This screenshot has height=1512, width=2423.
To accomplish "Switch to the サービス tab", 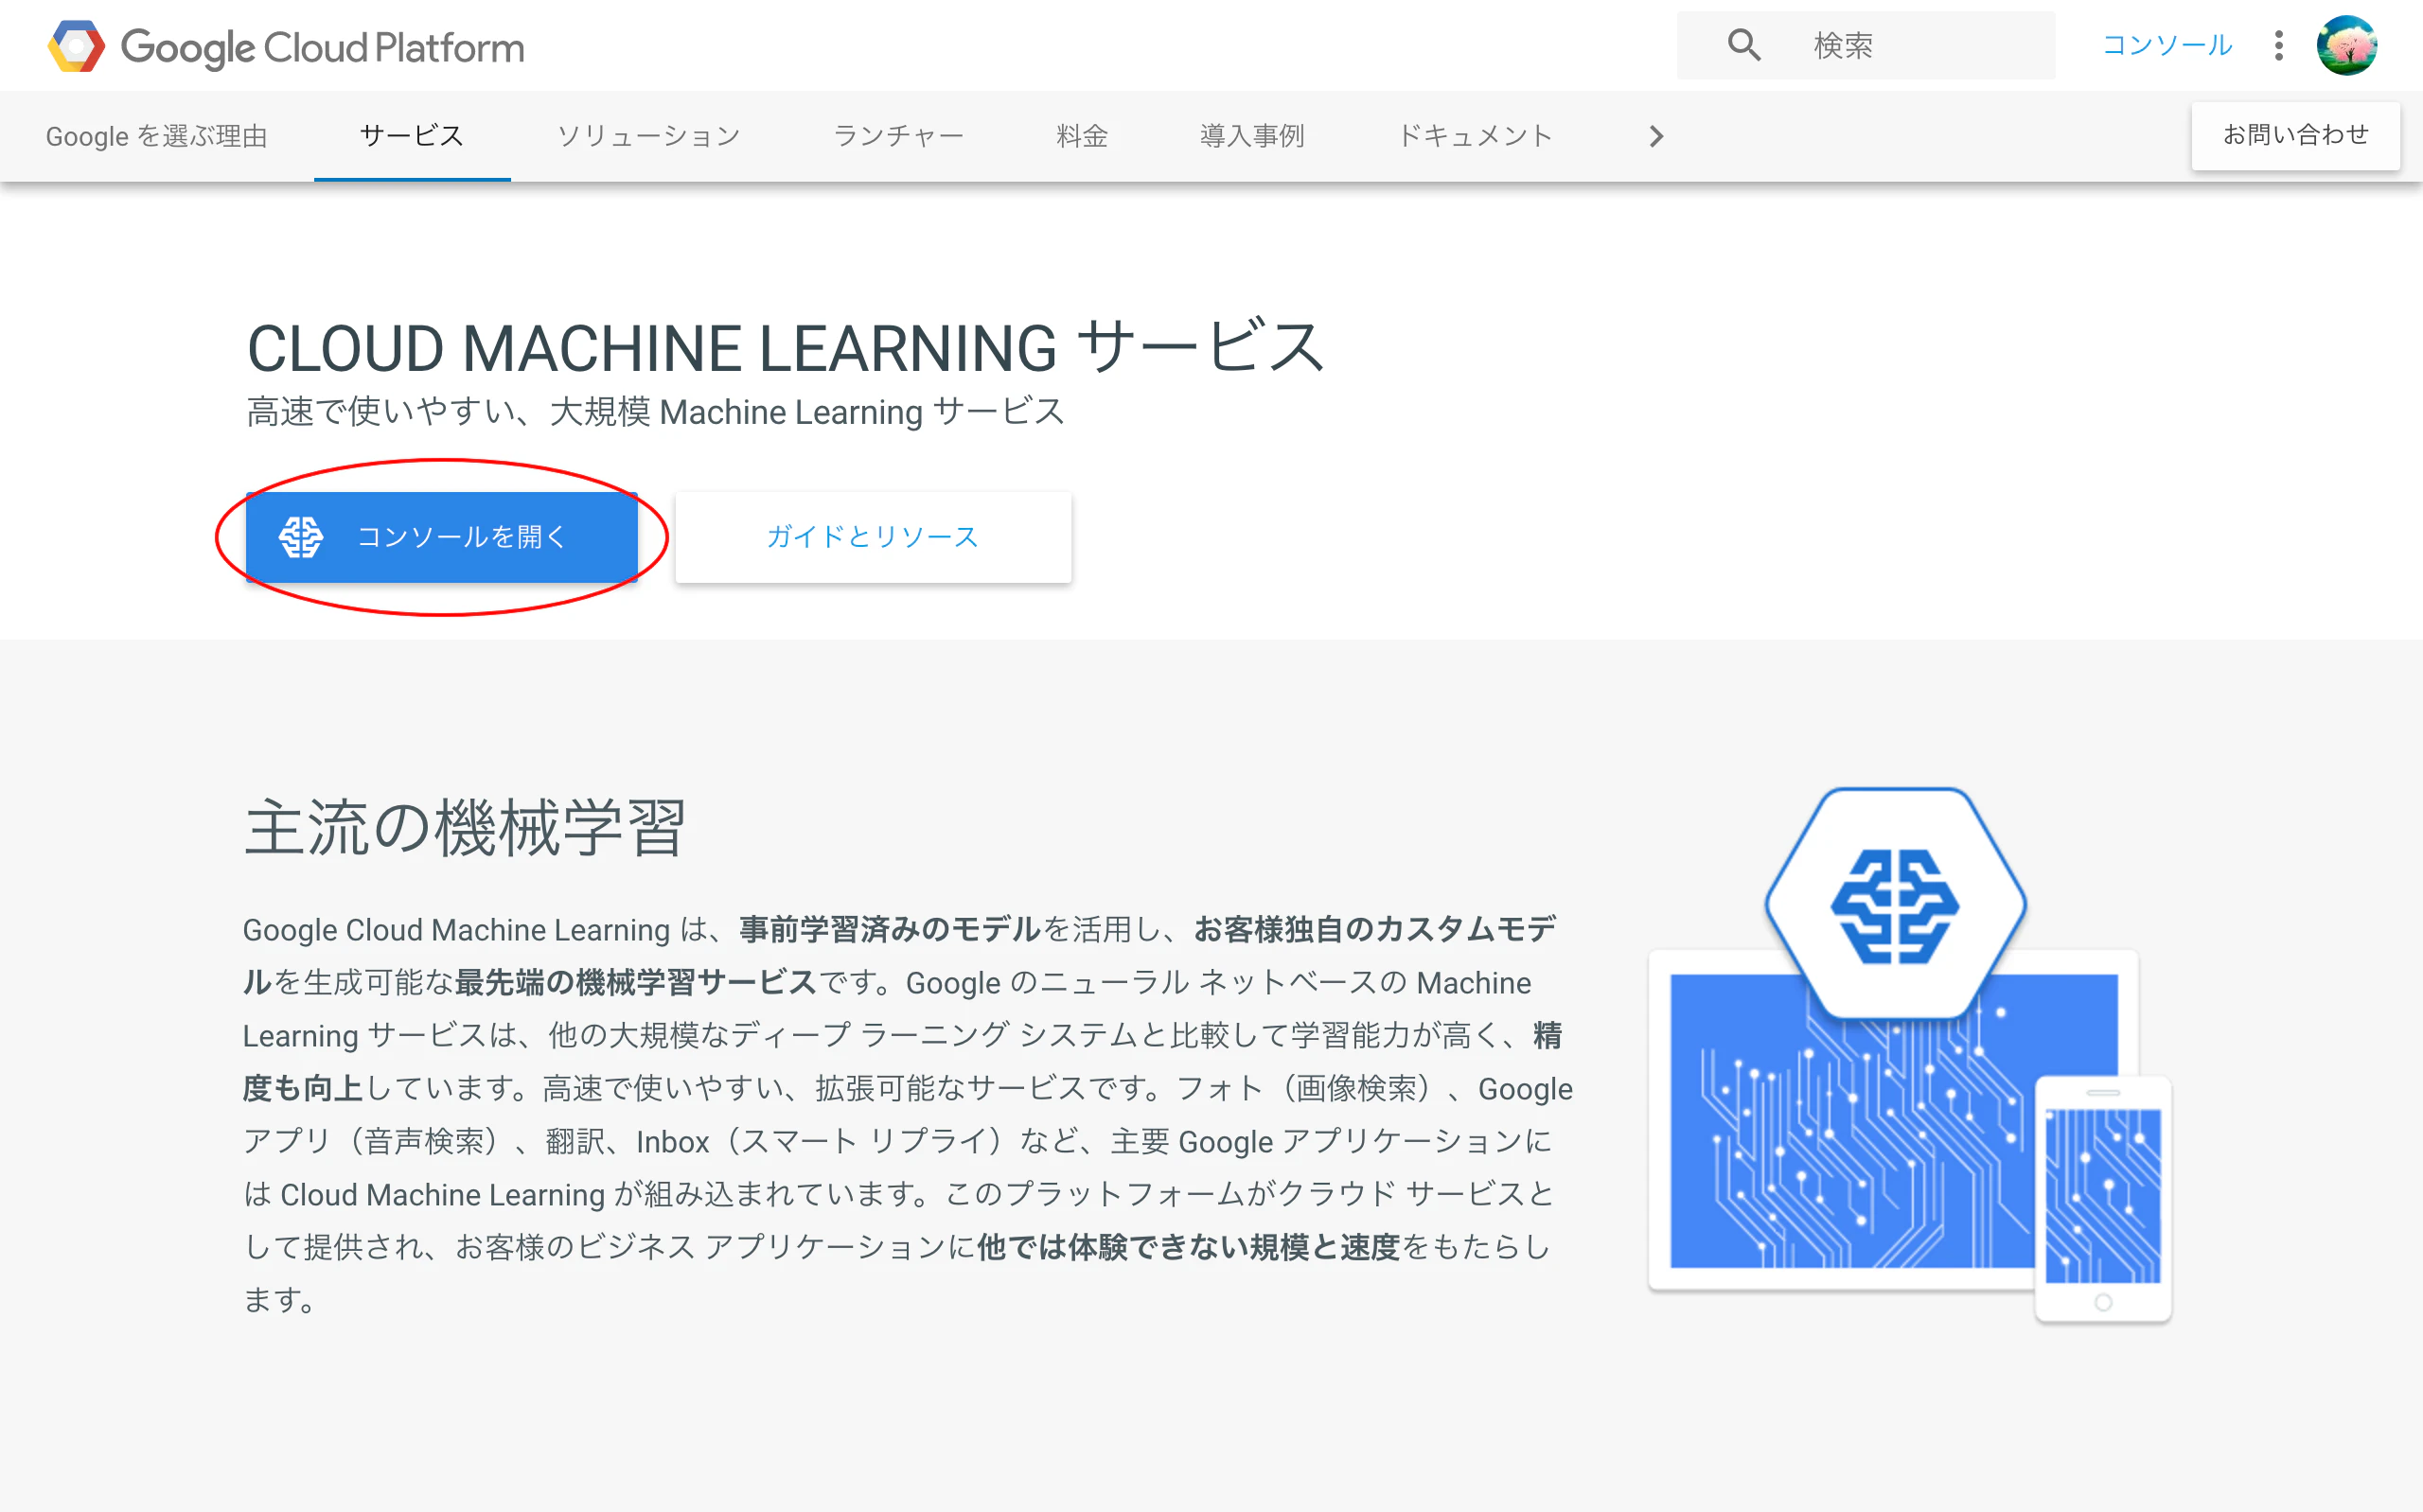I will 411,136.
